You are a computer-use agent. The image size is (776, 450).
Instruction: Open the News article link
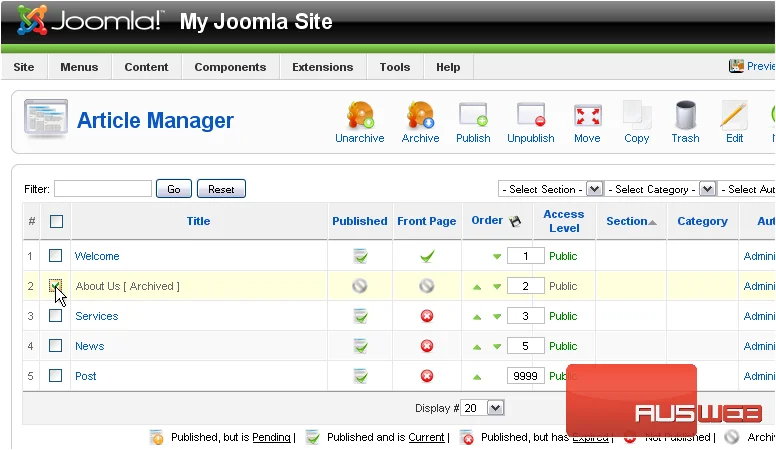90,346
